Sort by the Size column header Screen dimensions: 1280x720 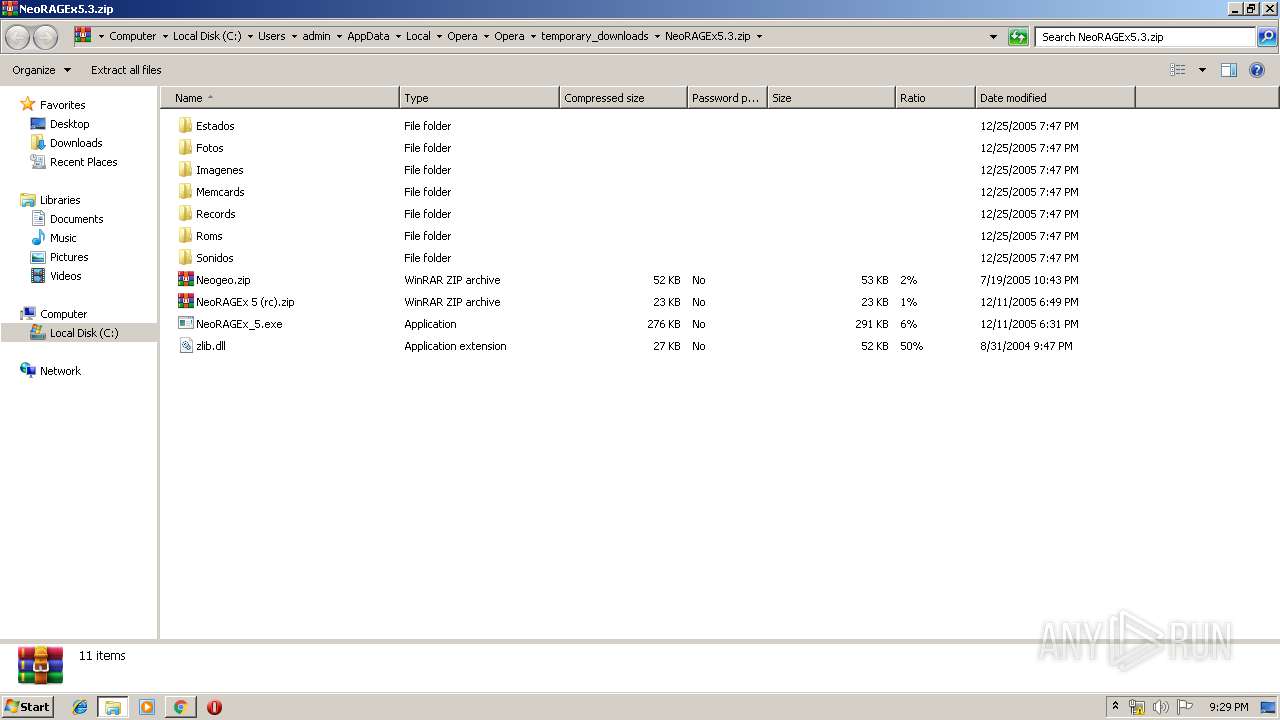pyautogui.click(x=831, y=98)
